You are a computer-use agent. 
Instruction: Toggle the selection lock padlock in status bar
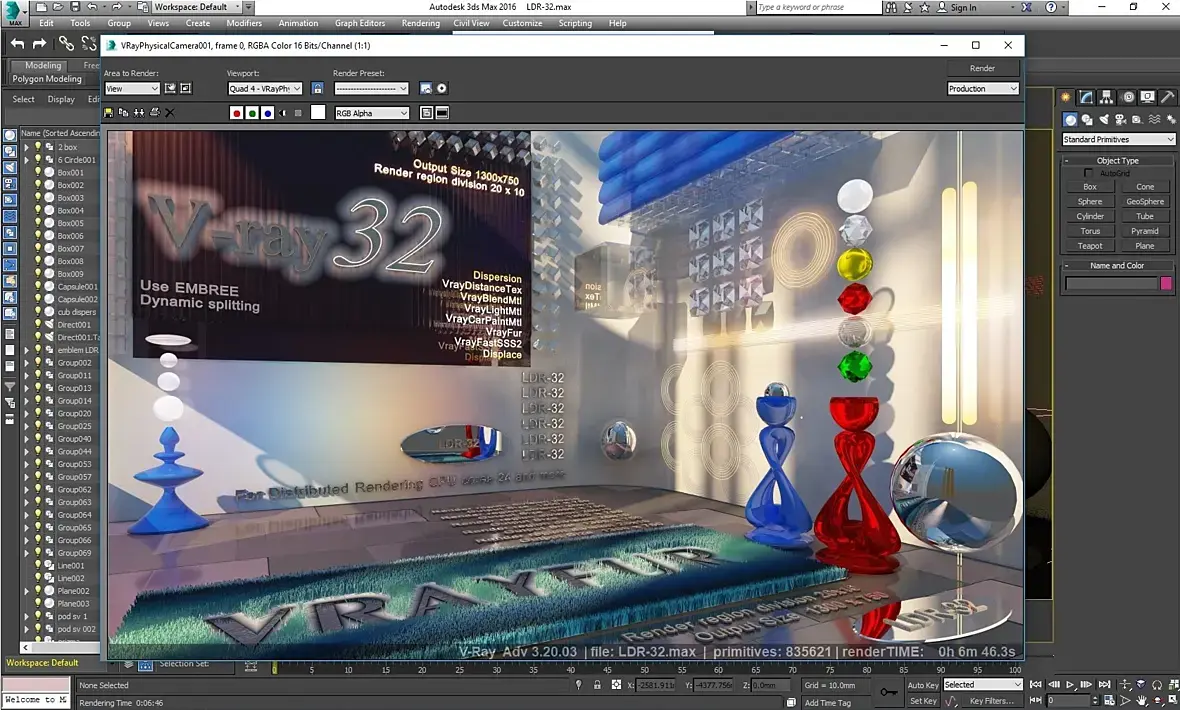597,685
